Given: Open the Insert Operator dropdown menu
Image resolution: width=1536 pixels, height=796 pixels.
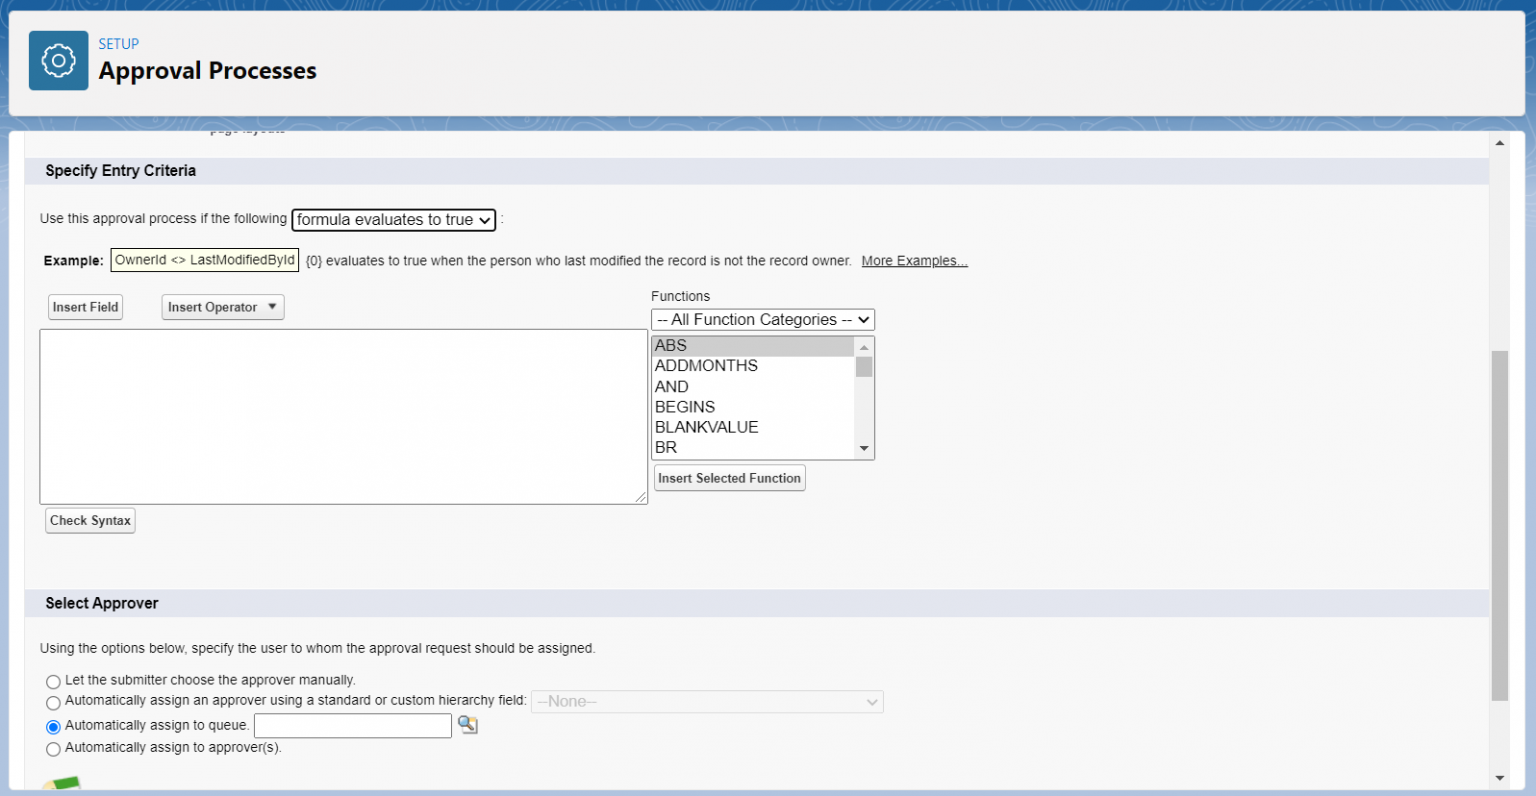Looking at the screenshot, I should tap(222, 308).
